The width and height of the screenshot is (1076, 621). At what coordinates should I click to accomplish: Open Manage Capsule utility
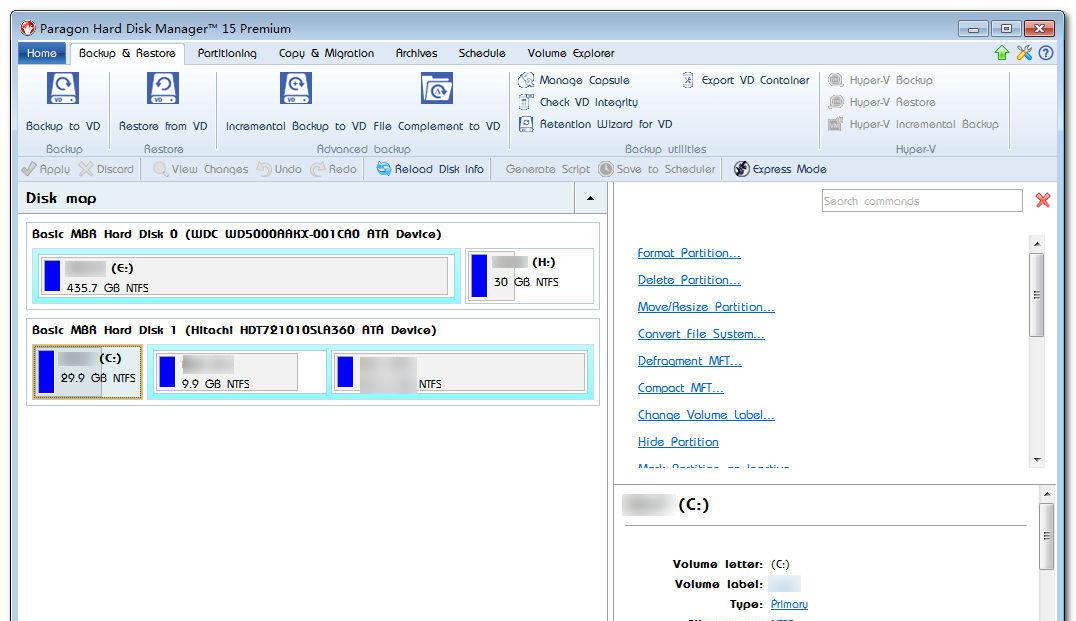(574, 80)
